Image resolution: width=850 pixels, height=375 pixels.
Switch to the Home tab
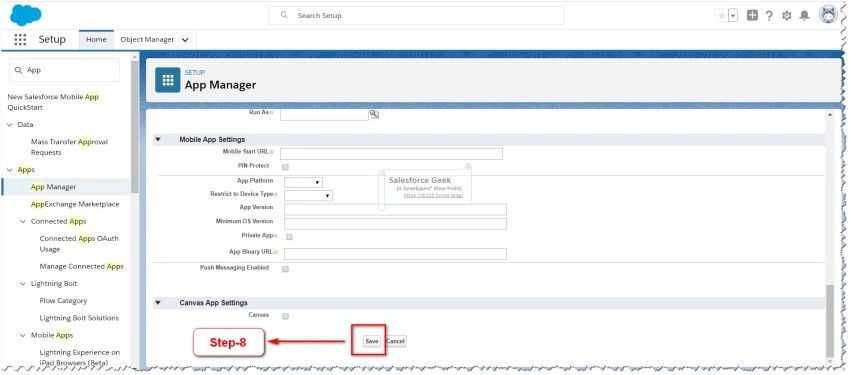(x=96, y=40)
